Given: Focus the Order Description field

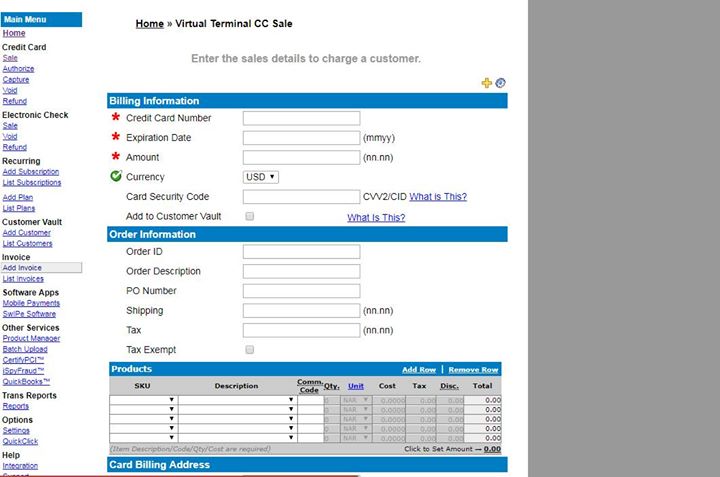Looking at the screenshot, I should (301, 271).
